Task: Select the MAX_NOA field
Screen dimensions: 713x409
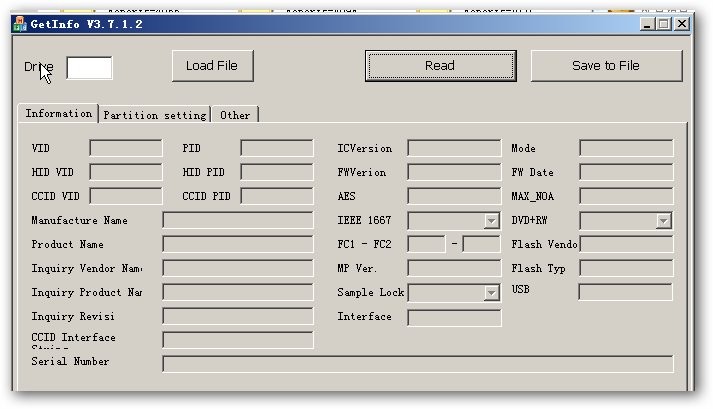Action: (x=626, y=196)
